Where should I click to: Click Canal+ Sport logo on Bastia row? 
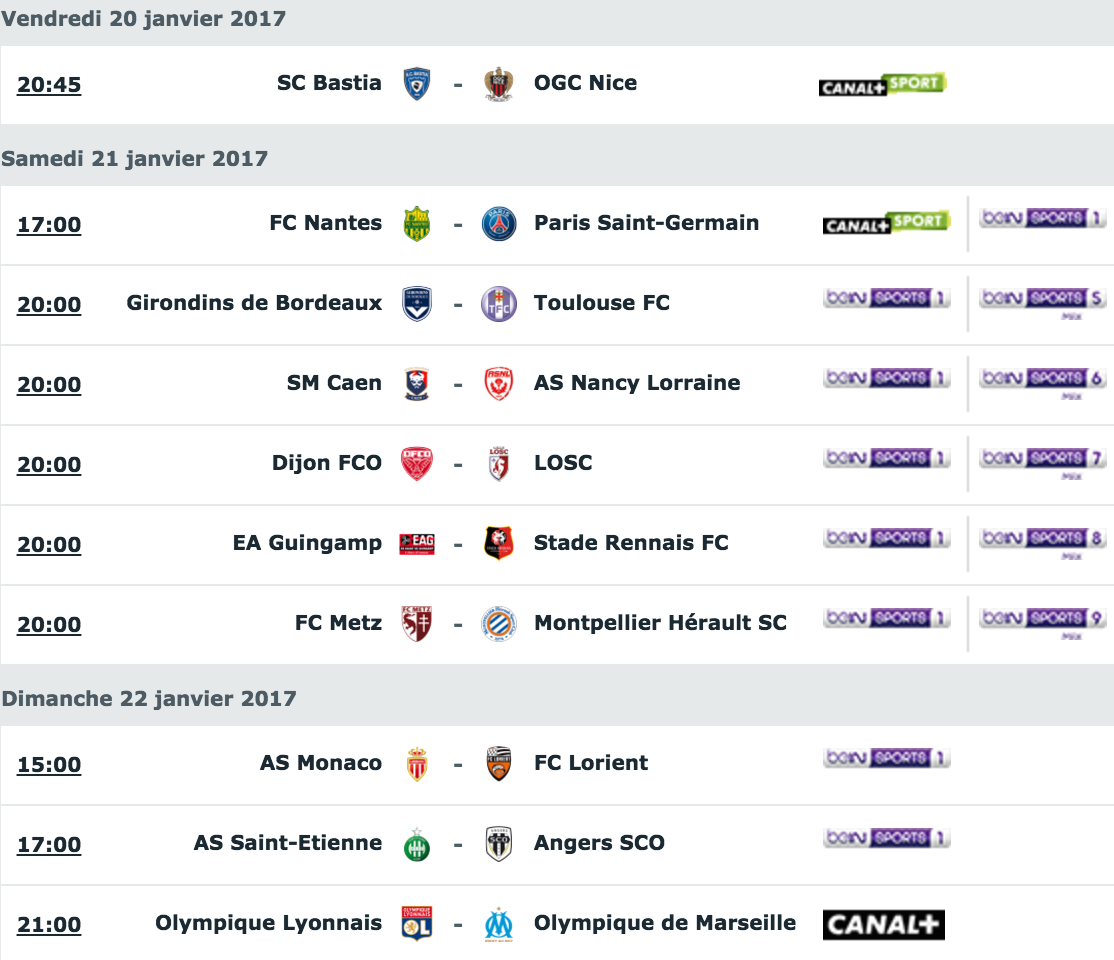coord(882,85)
